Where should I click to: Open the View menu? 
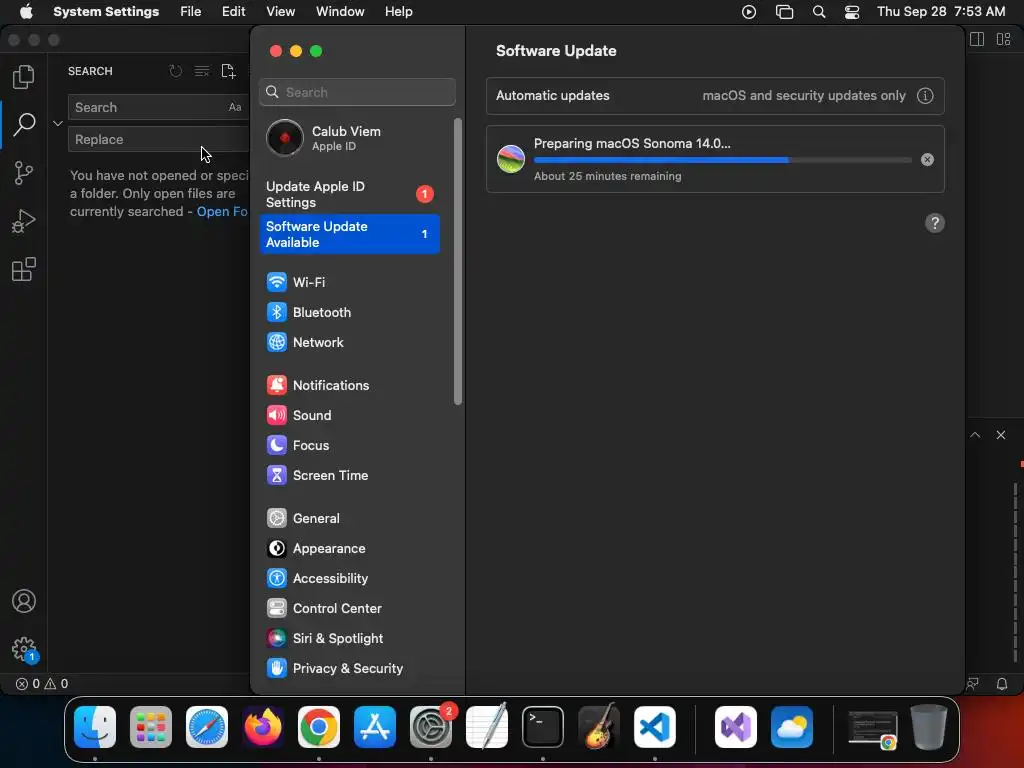pos(280,12)
